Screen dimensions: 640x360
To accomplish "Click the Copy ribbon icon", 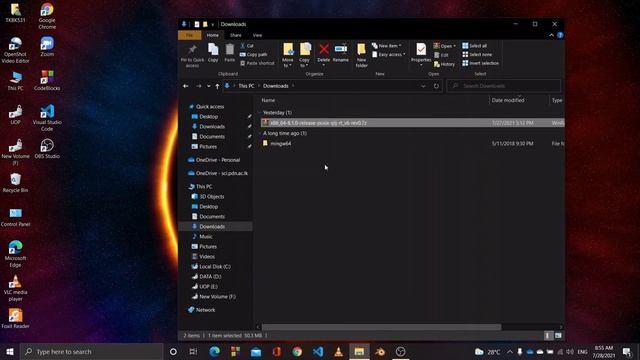I will pos(213,53).
